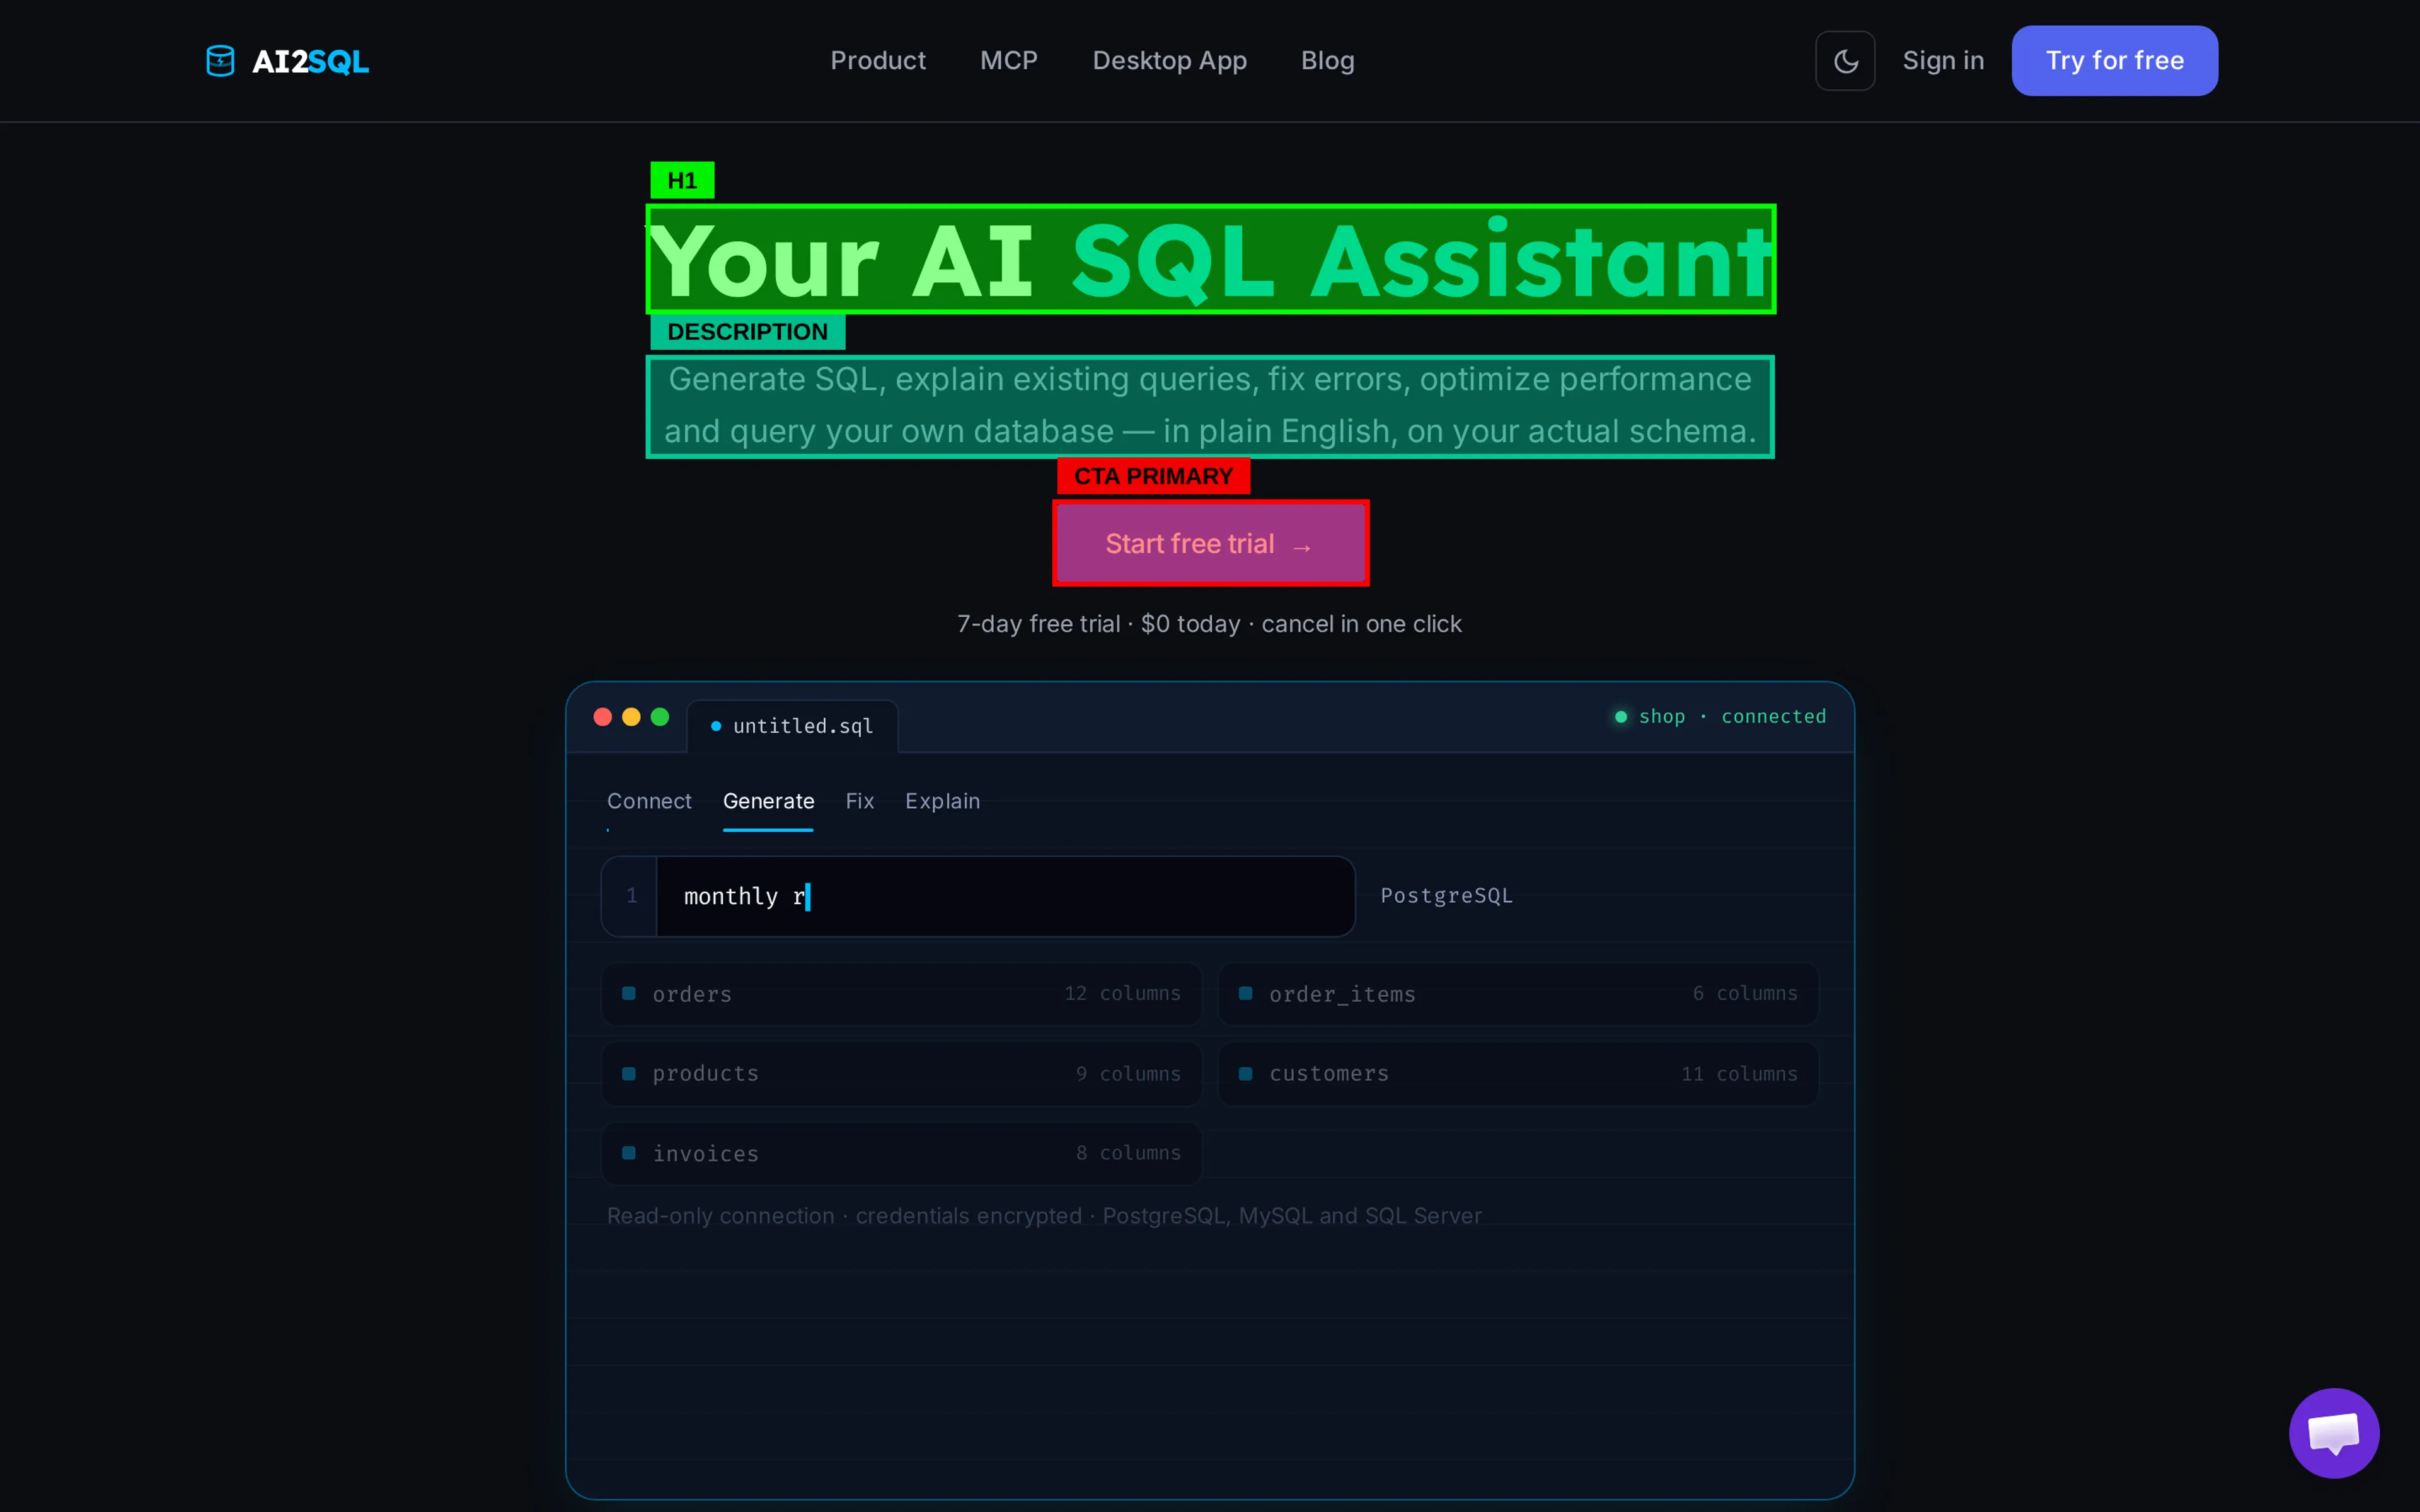Click the 'Your AI SQL Assistant' heading
This screenshot has width=2420, height=1512.
1210,260
